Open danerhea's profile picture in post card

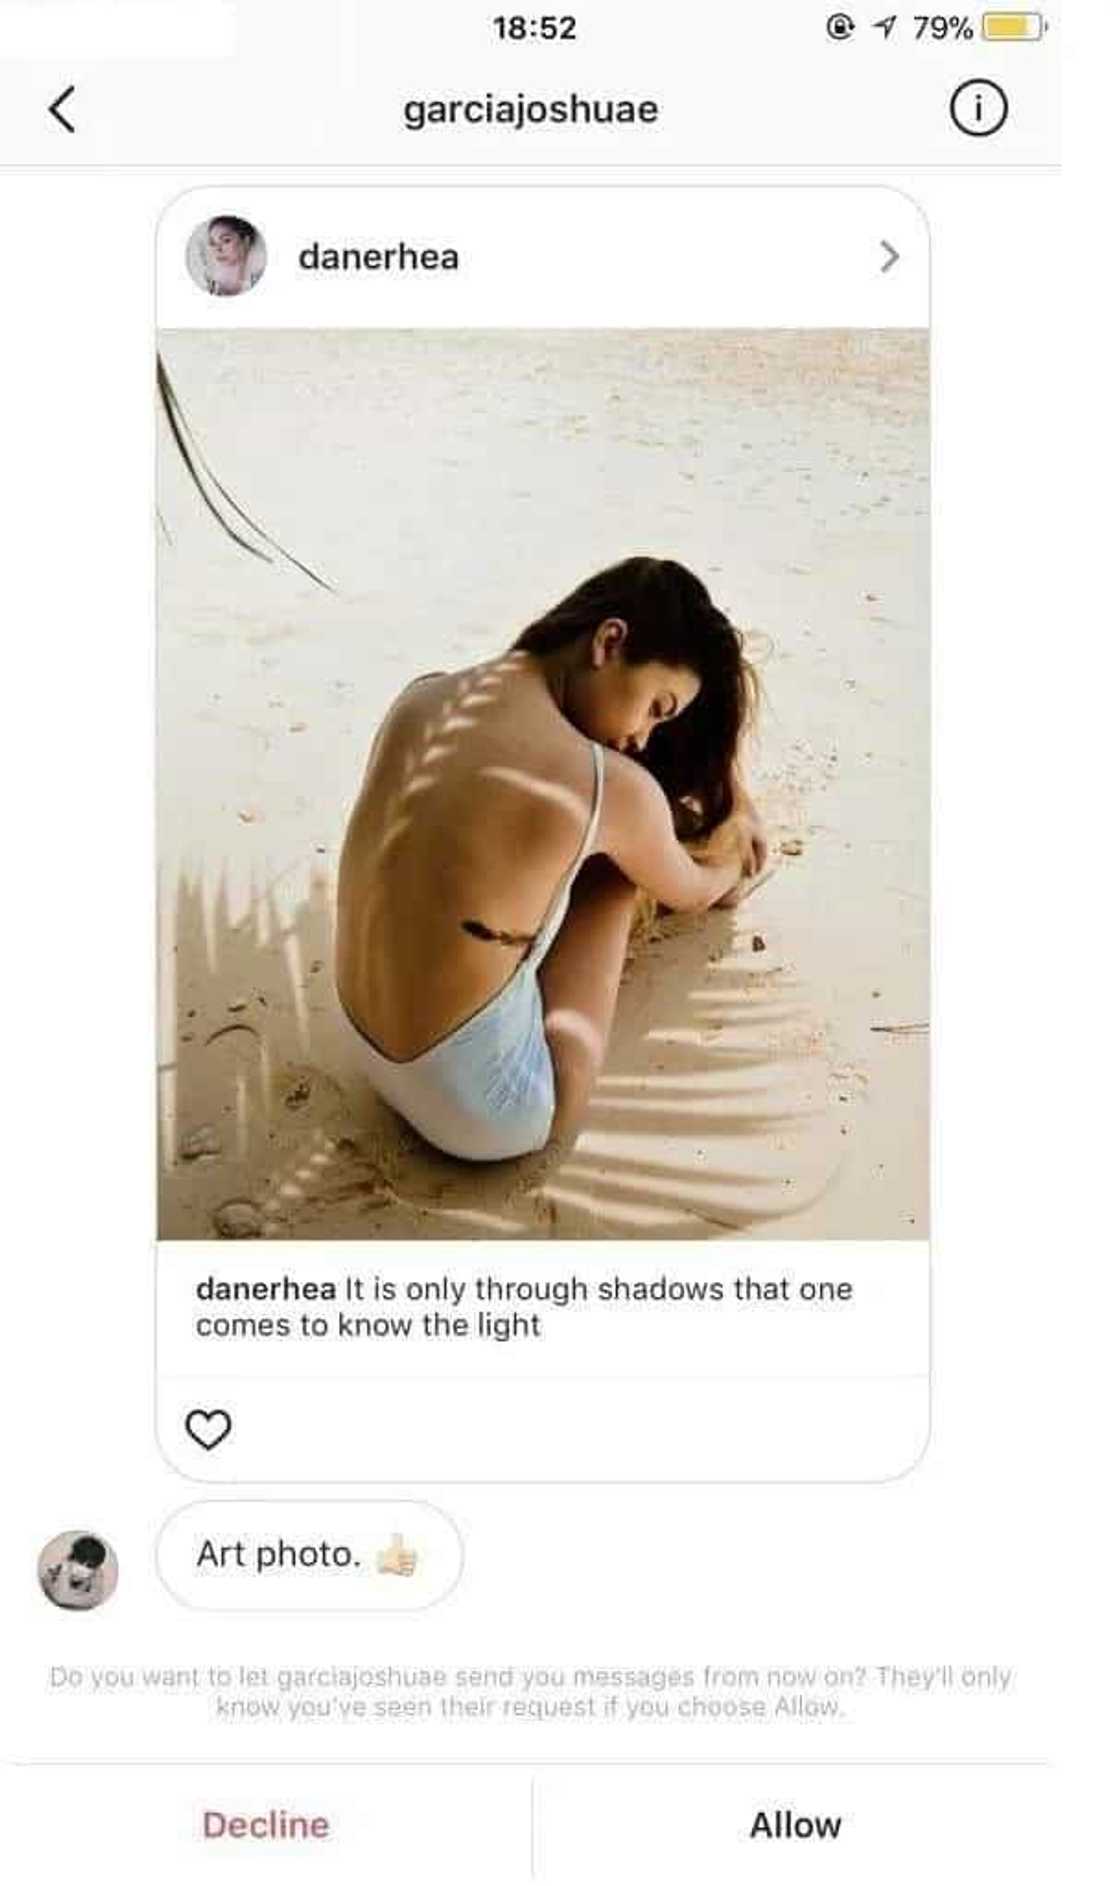(x=227, y=256)
